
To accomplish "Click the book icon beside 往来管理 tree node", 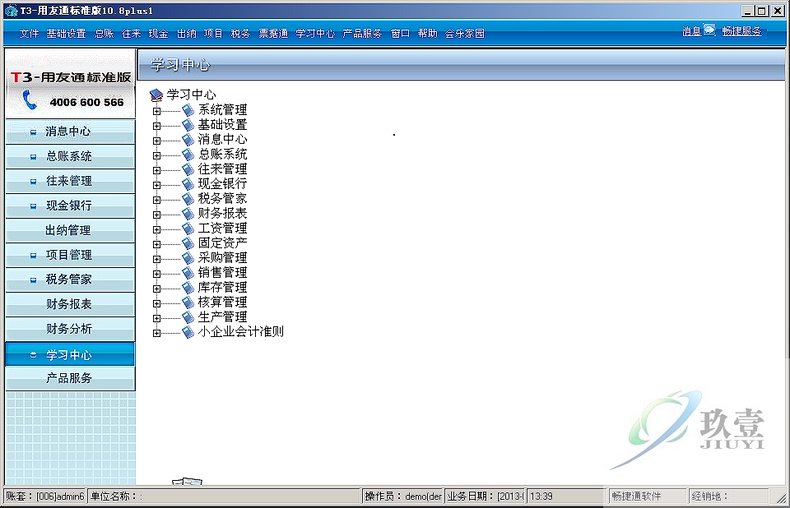I will (x=188, y=169).
